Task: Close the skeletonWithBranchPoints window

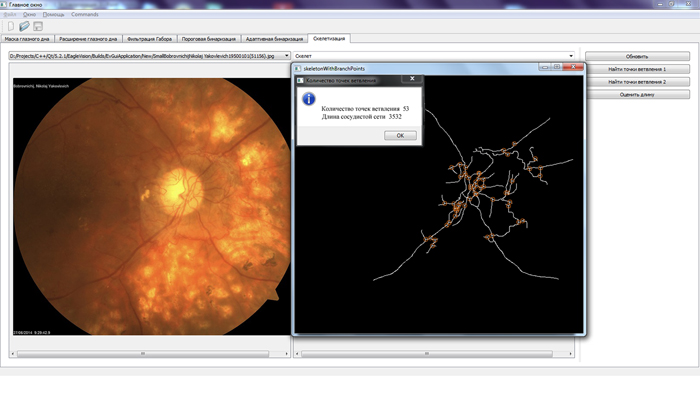Action: [573, 67]
